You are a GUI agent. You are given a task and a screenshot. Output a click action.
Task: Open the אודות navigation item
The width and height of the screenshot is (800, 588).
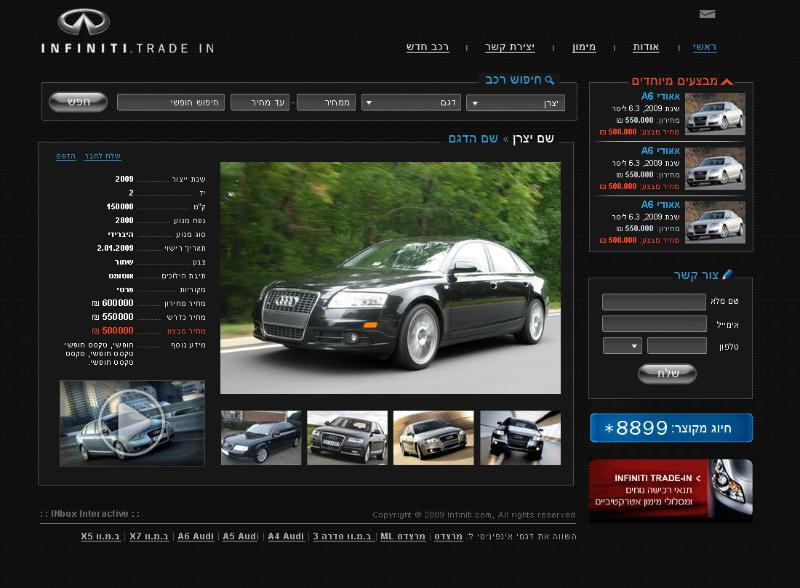pos(646,47)
